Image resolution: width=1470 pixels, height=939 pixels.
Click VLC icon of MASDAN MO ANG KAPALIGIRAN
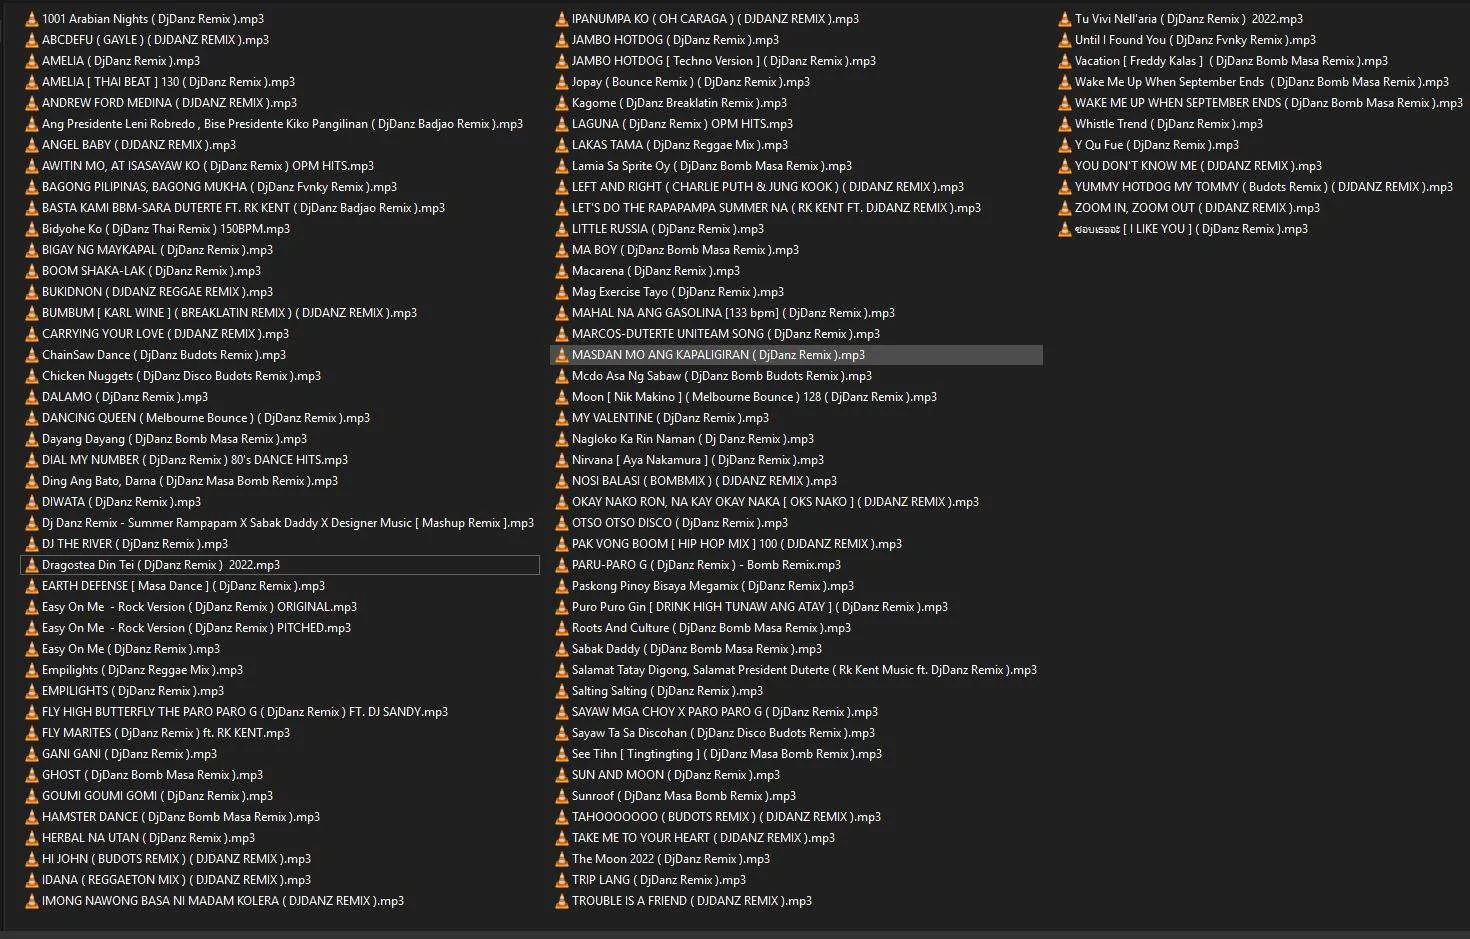[562, 355]
